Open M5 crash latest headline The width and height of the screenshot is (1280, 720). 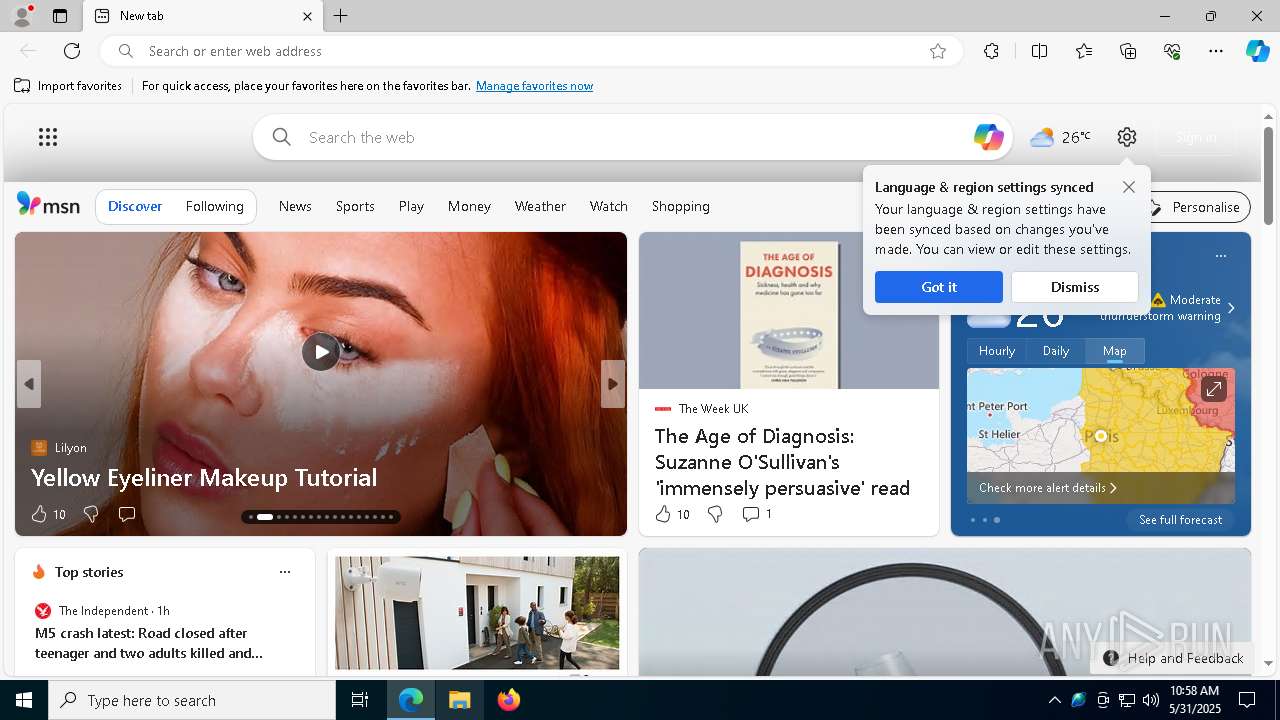[x=149, y=643]
